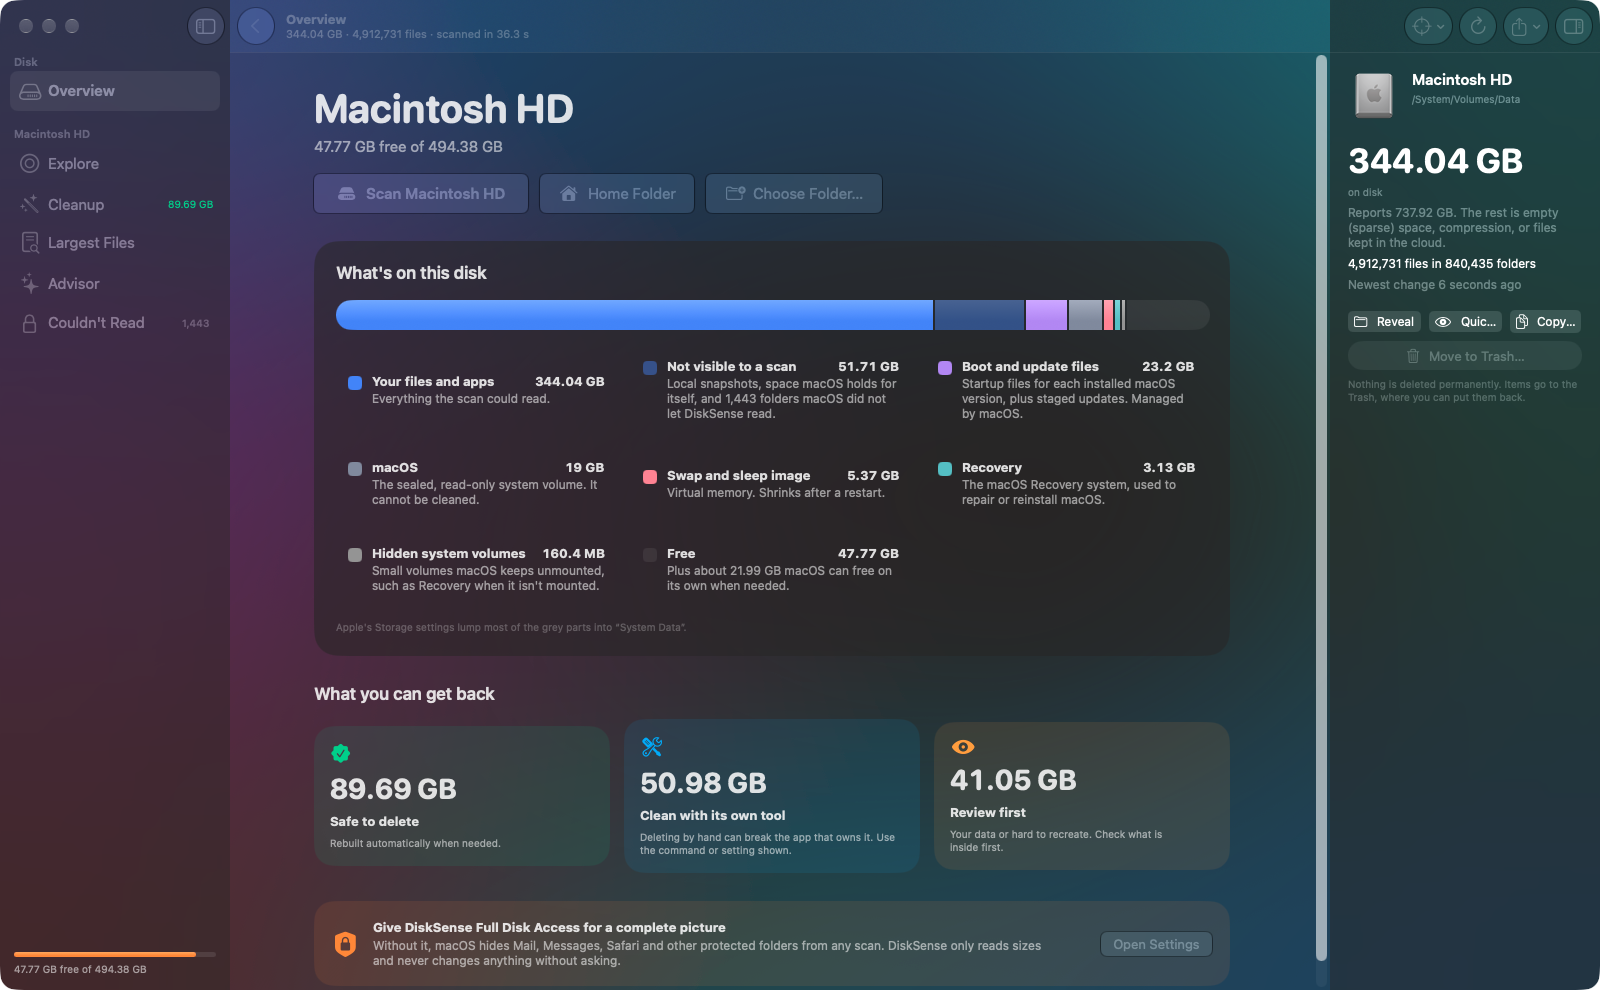Click the green checkmark seal on the Safe to delete card

(341, 753)
